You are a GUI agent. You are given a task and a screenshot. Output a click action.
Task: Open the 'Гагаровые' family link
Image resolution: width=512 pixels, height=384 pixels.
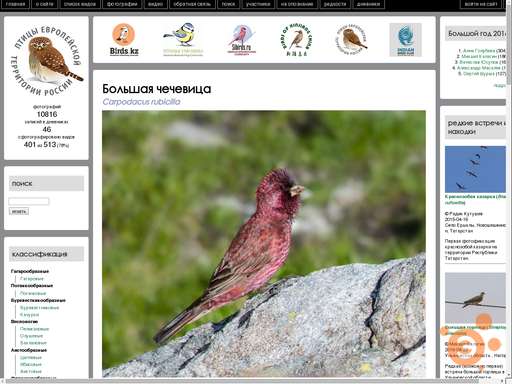[x=32, y=279]
